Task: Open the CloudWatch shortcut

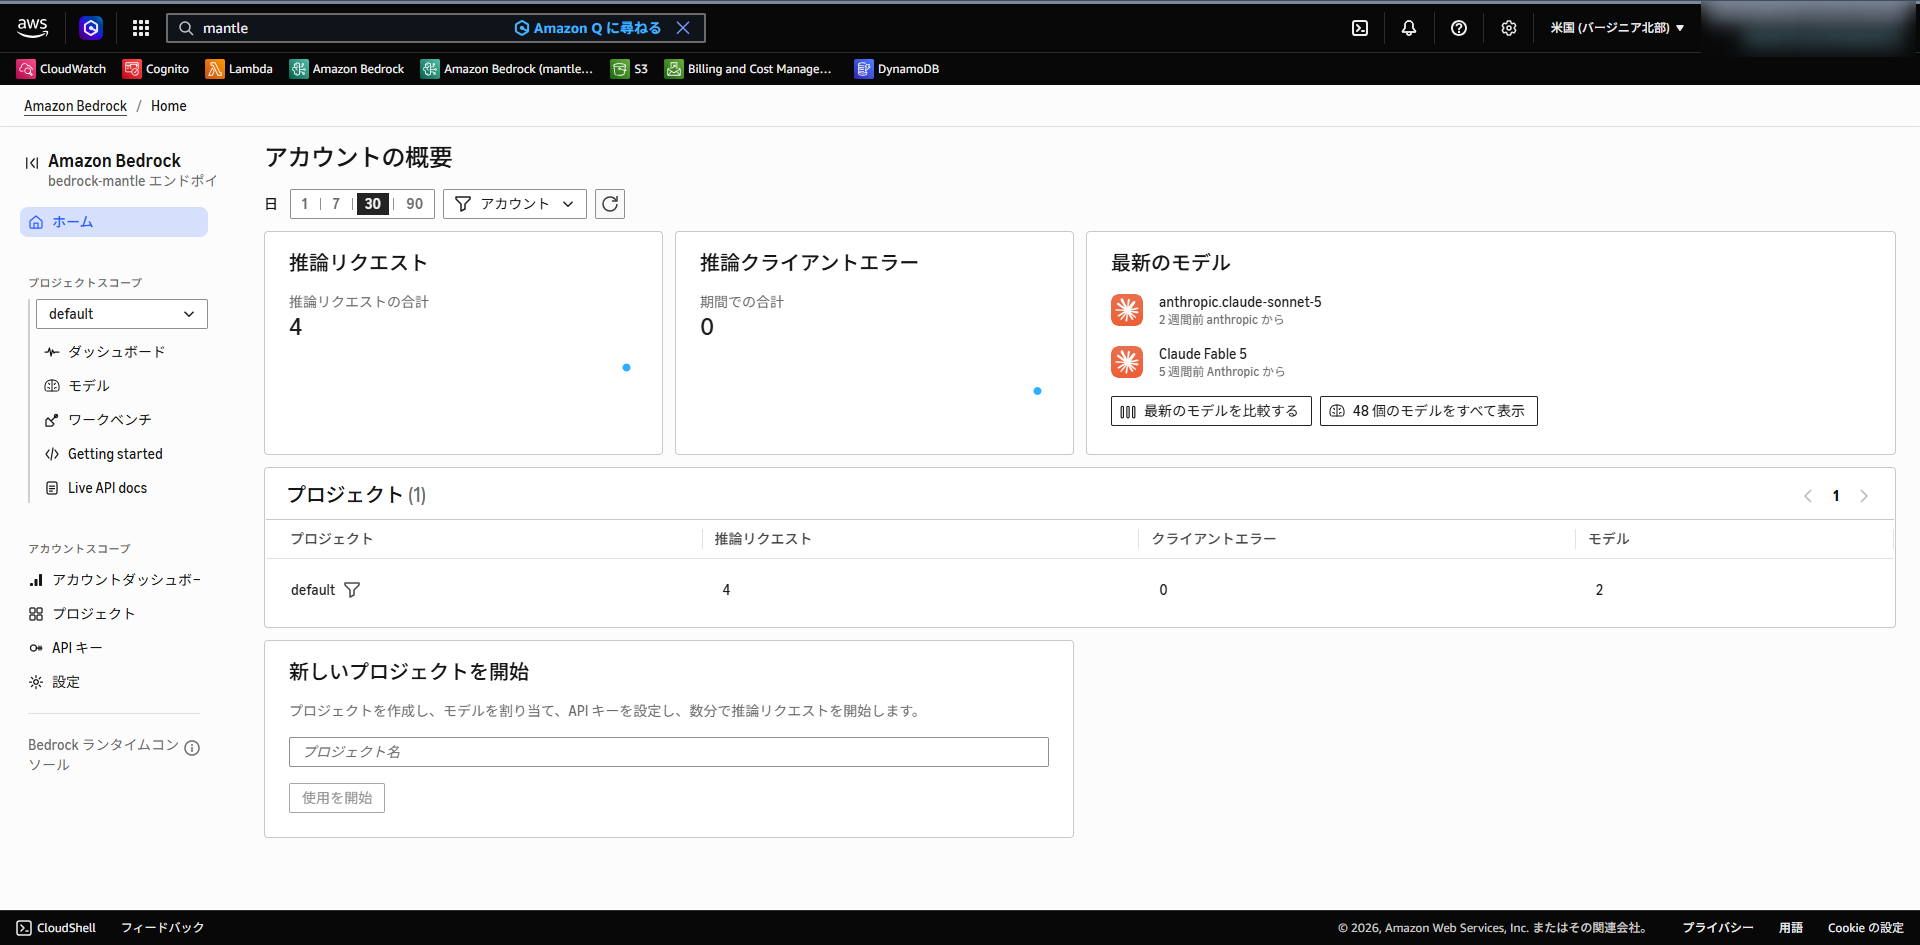Action: (62, 69)
